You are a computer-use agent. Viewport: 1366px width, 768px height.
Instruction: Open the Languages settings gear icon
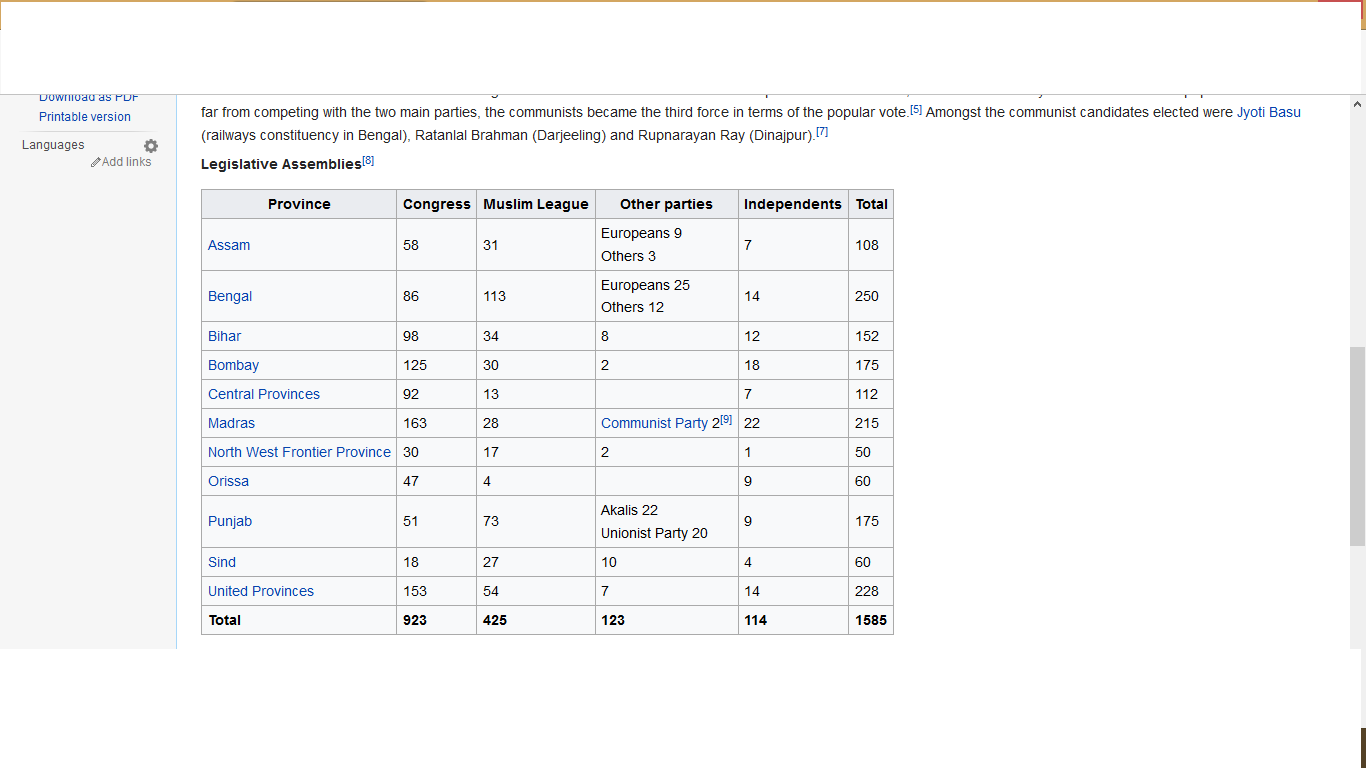click(151, 146)
